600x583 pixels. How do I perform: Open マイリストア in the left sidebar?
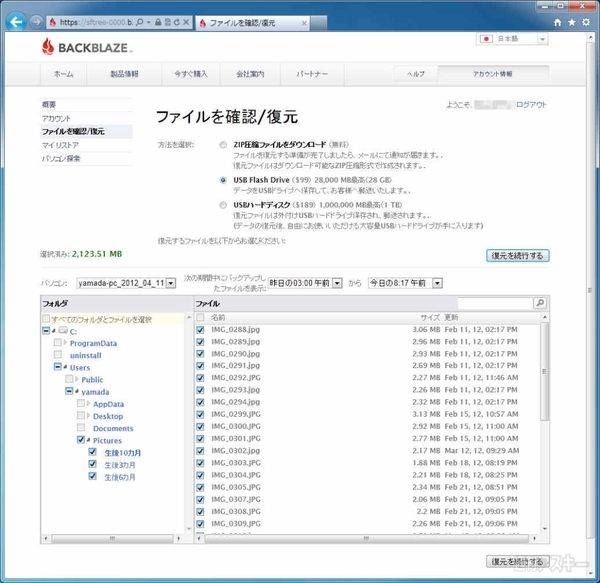pos(60,145)
